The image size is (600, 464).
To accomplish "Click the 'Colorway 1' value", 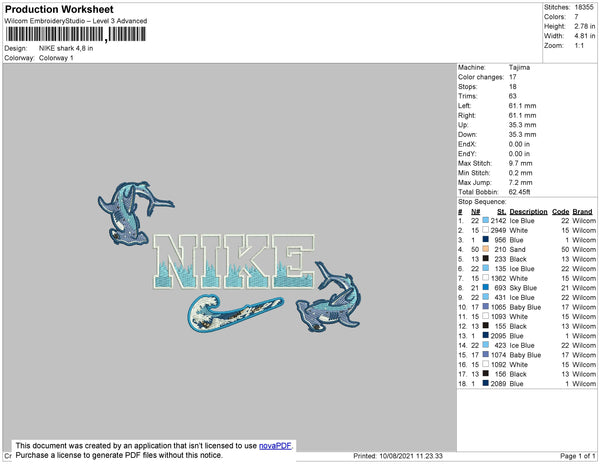I will [56, 58].
